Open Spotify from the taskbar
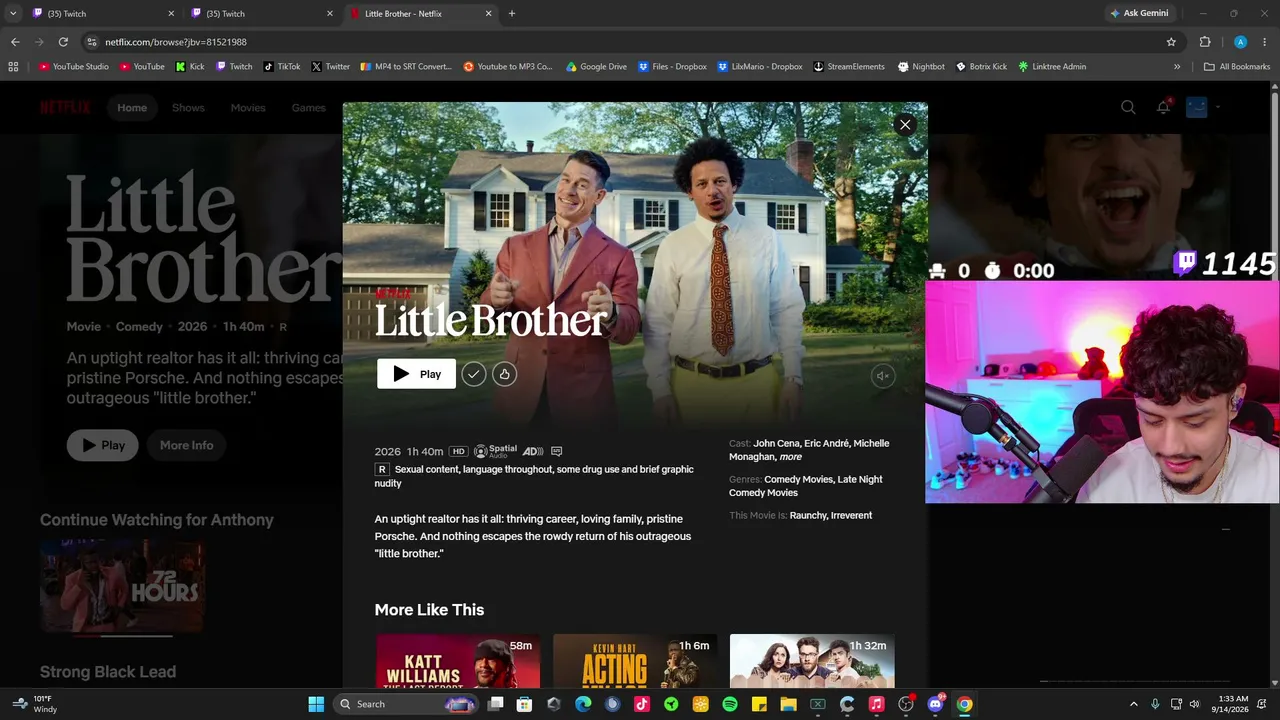Image resolution: width=1280 pixels, height=720 pixels. pos(730,704)
